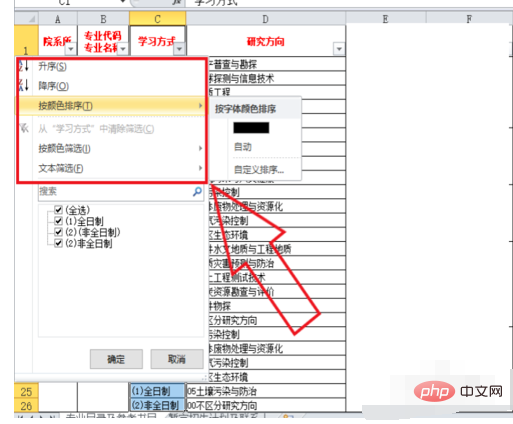The image size is (513, 424).
Task: Uncheck the (2)(非全日制) checkbox
Action: pos(58,232)
